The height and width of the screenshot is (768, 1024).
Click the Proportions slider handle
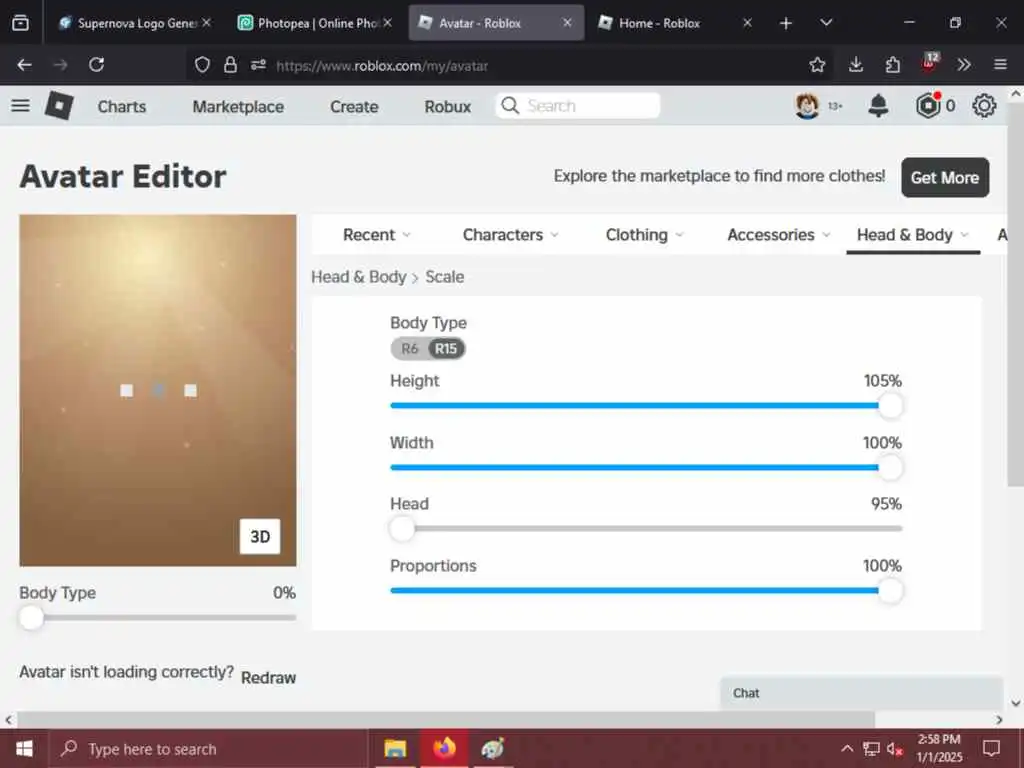890,591
